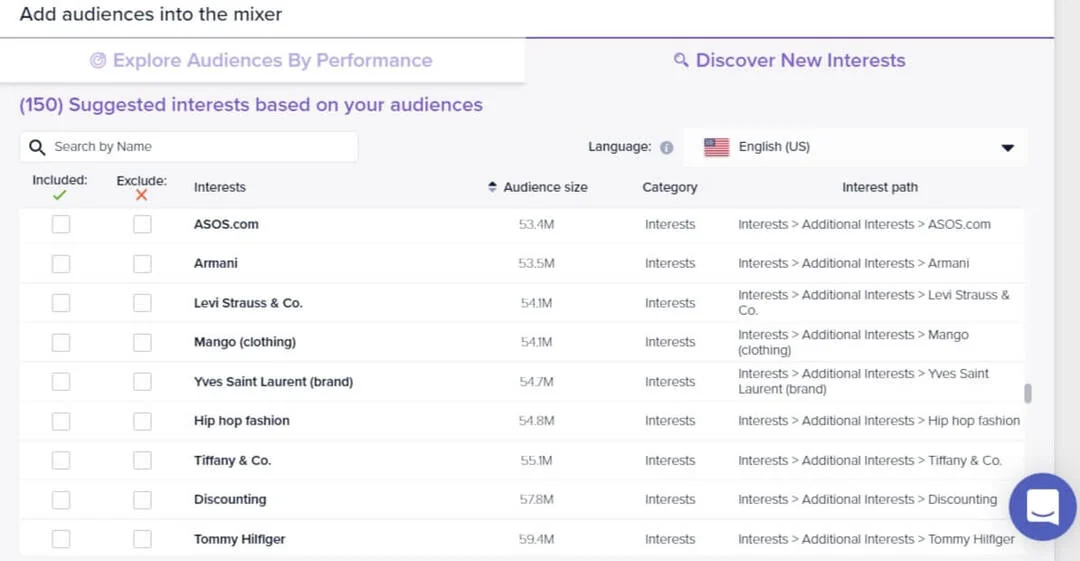Switch to Discover New Interests tab

(789, 61)
